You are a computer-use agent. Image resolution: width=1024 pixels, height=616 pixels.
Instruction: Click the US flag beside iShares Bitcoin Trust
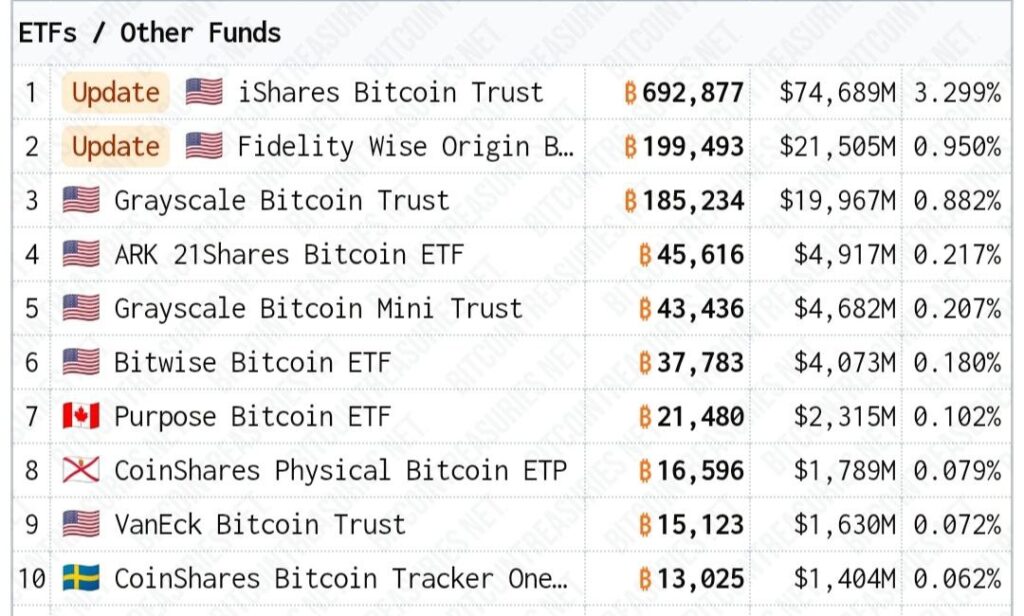pos(204,92)
